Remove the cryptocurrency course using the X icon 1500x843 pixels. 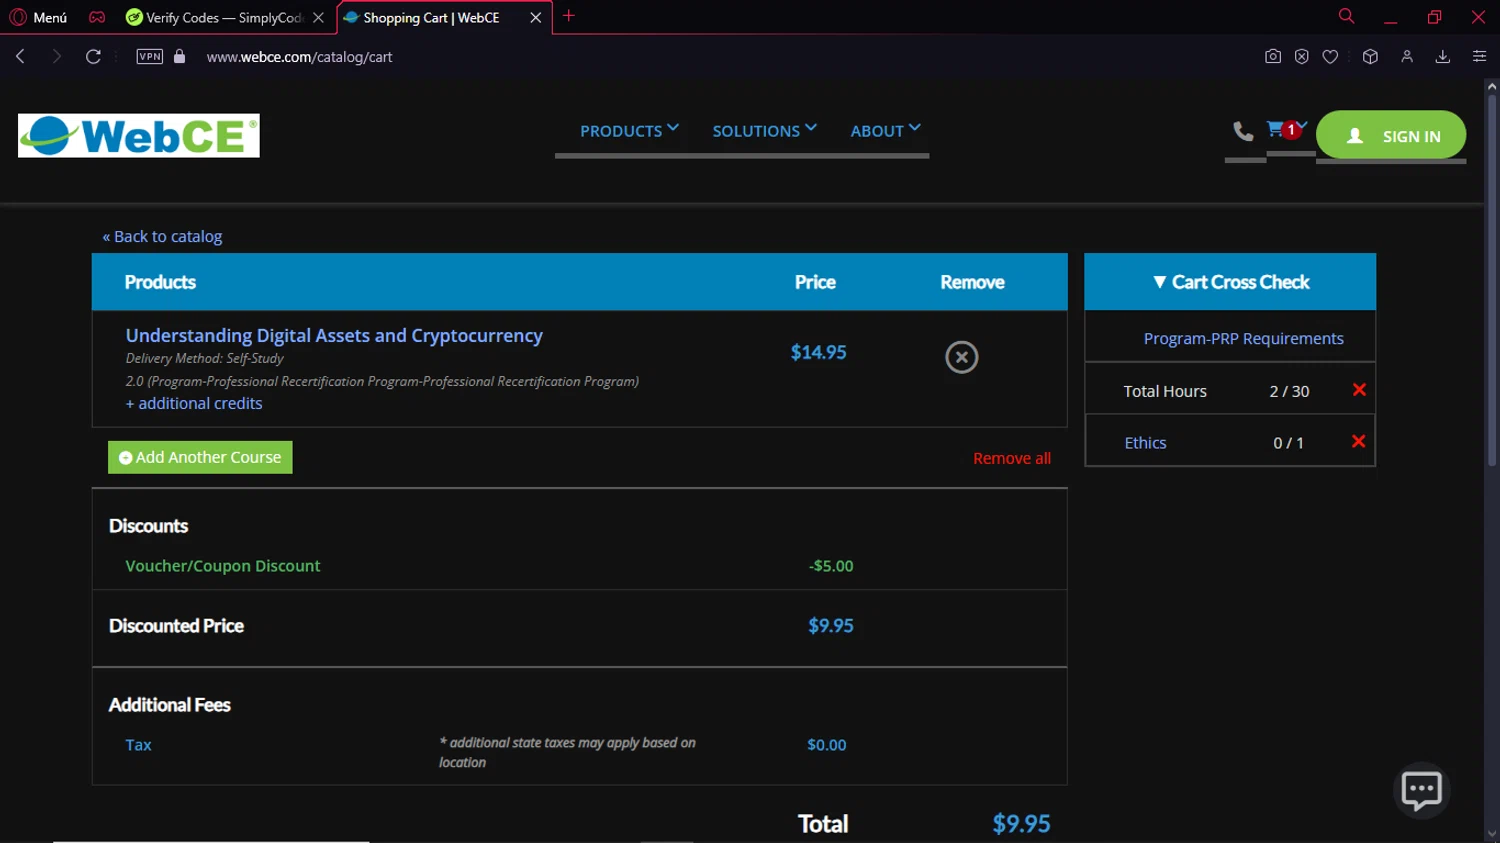click(961, 357)
